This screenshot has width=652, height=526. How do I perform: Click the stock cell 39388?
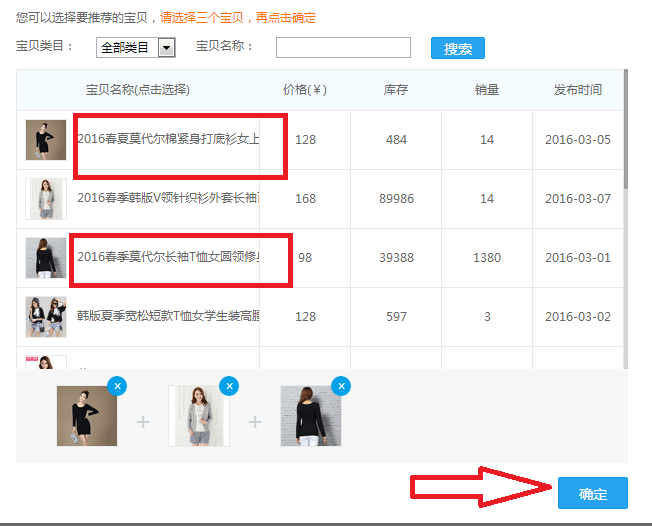point(396,258)
